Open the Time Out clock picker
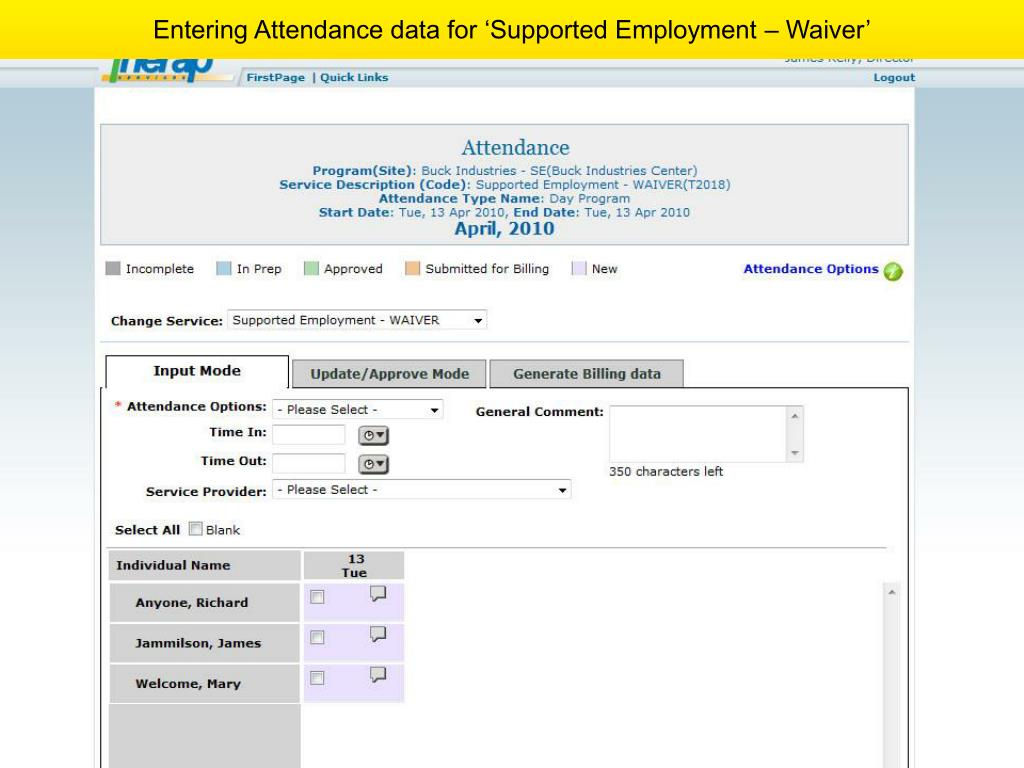The width and height of the screenshot is (1024, 768). 373,464
